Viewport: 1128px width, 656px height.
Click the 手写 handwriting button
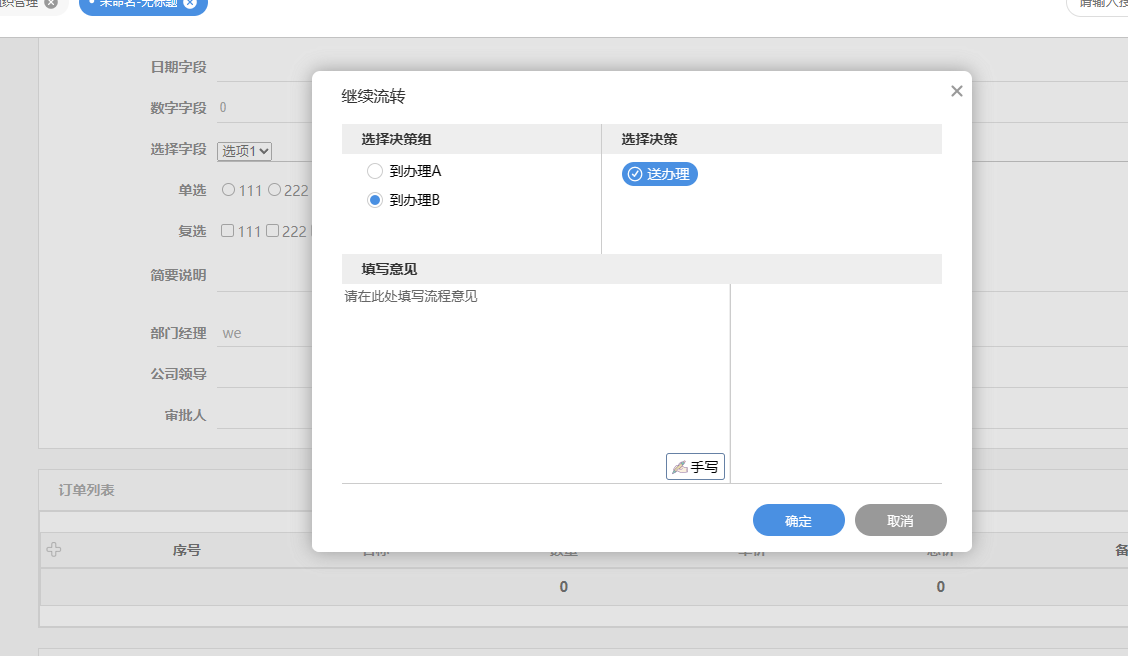tap(695, 467)
